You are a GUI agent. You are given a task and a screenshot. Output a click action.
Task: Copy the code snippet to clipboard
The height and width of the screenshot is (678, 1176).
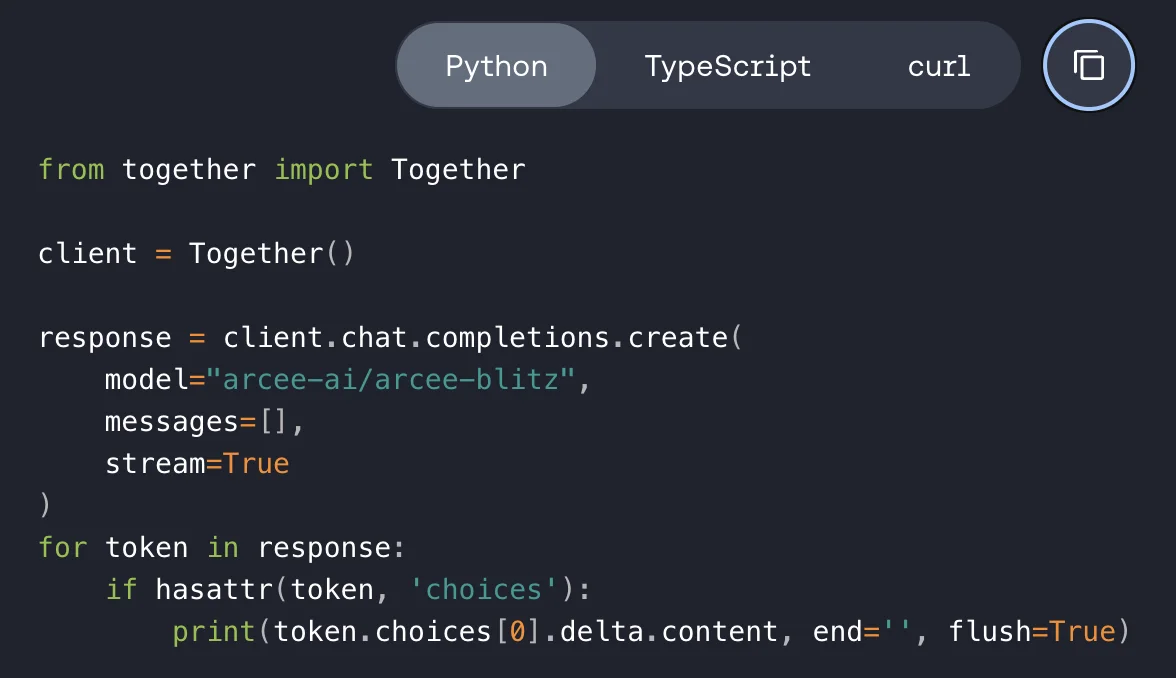pyautogui.click(x=1088, y=65)
